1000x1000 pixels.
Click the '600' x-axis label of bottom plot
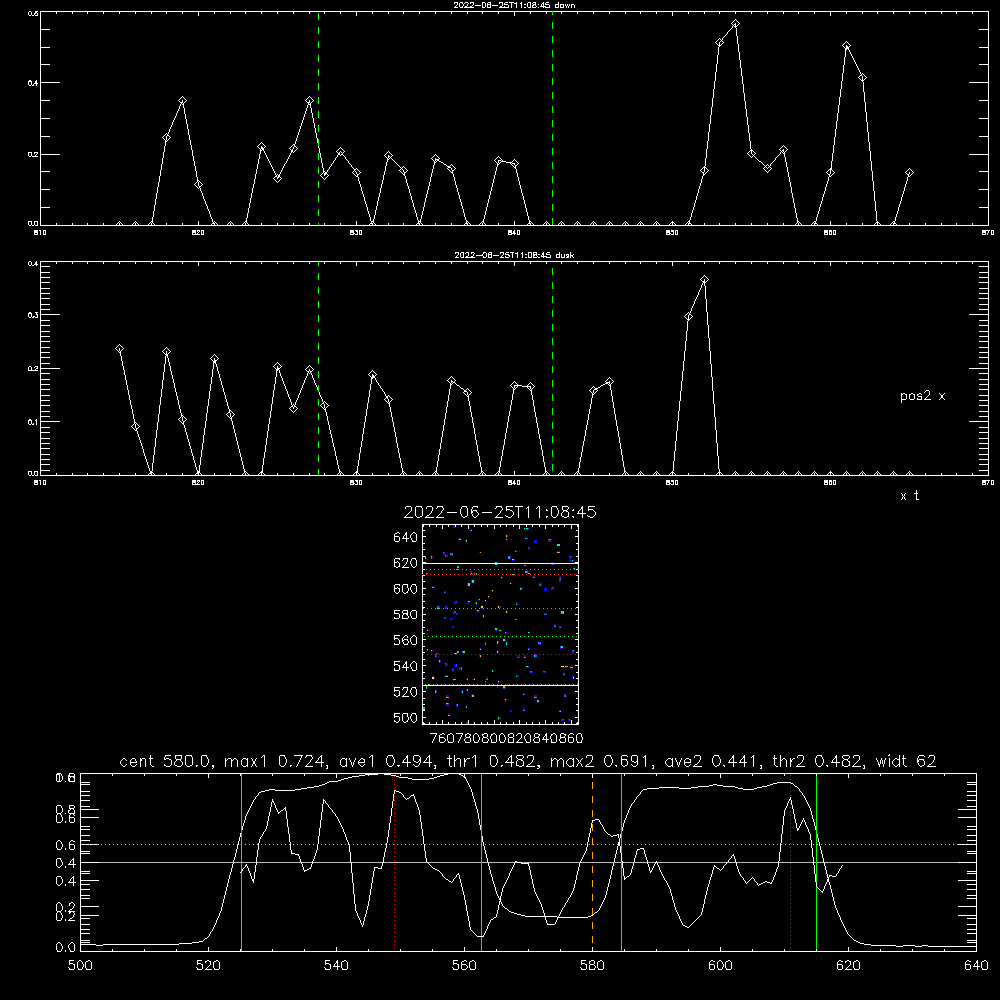[721, 966]
